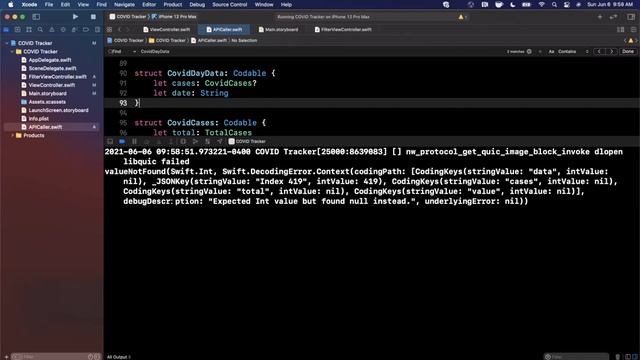Switch to the Main.storyboard tab
The height and width of the screenshot is (360, 640).
[x=278, y=29]
